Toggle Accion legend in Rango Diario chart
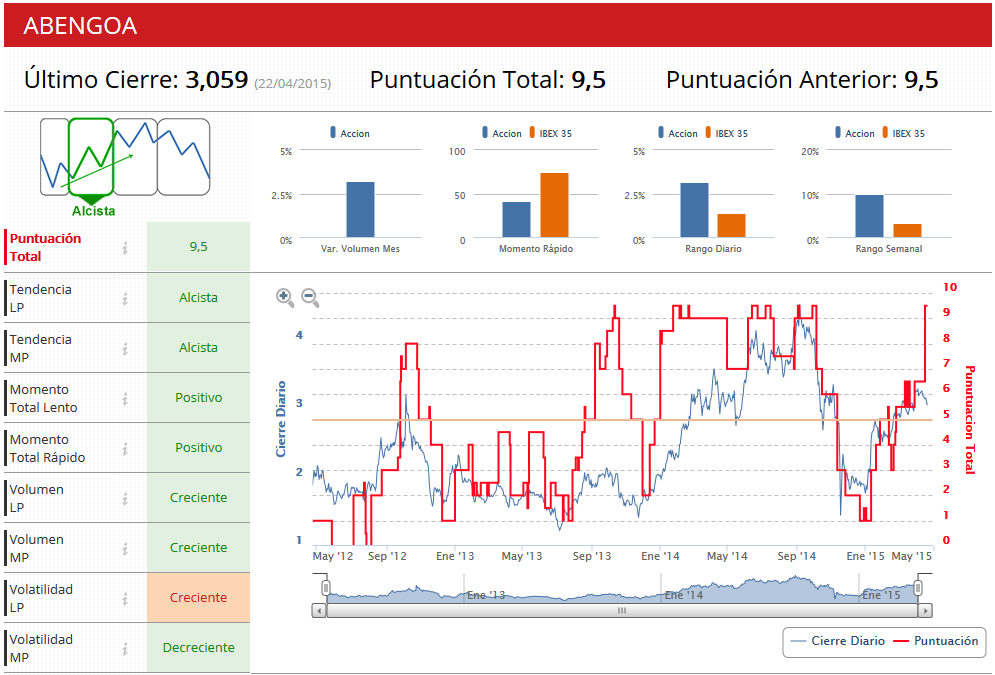The image size is (995, 675). pyautogui.click(x=678, y=133)
